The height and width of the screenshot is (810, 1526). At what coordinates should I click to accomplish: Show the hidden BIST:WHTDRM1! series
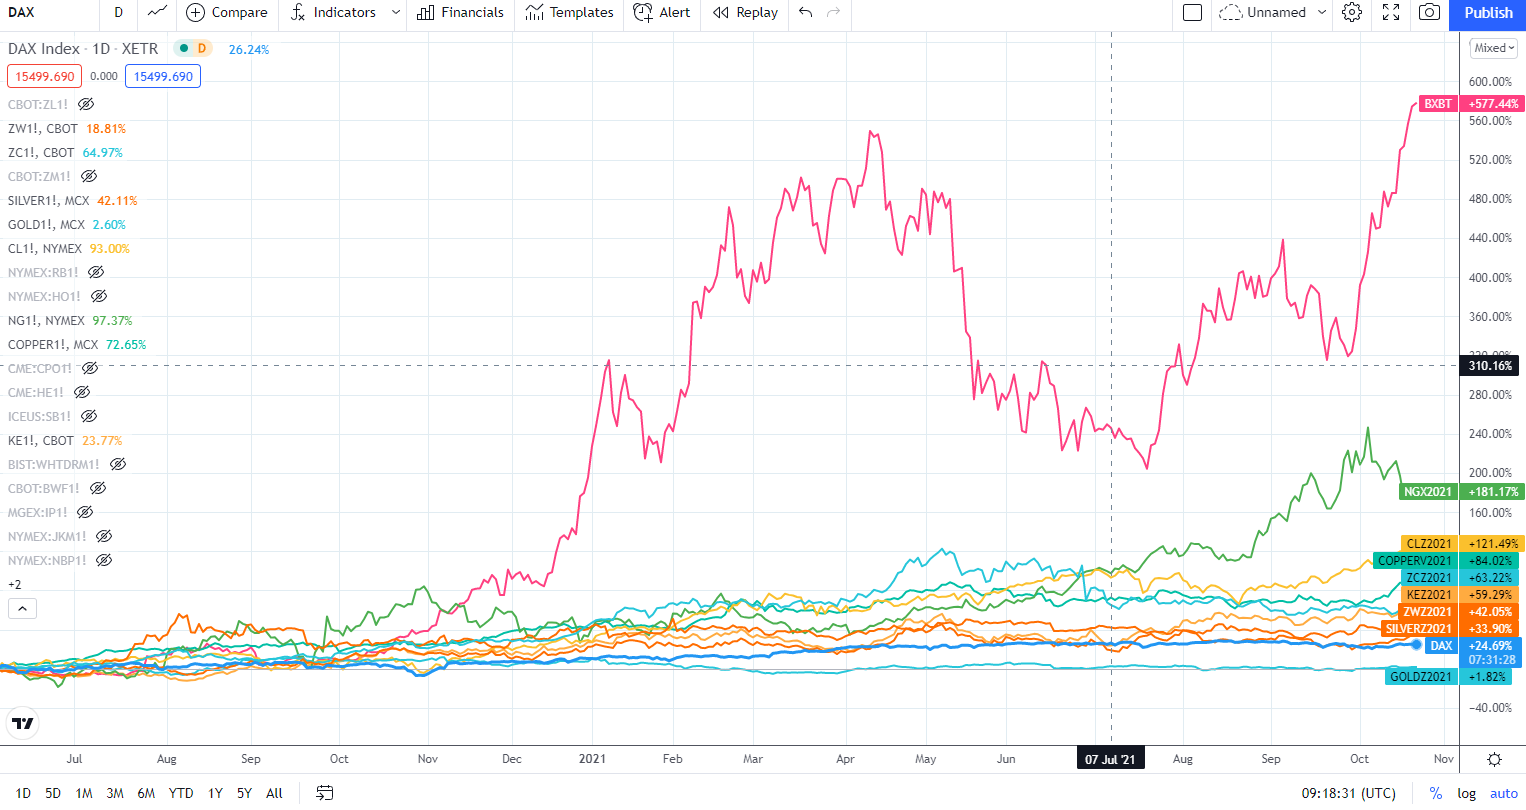point(117,464)
